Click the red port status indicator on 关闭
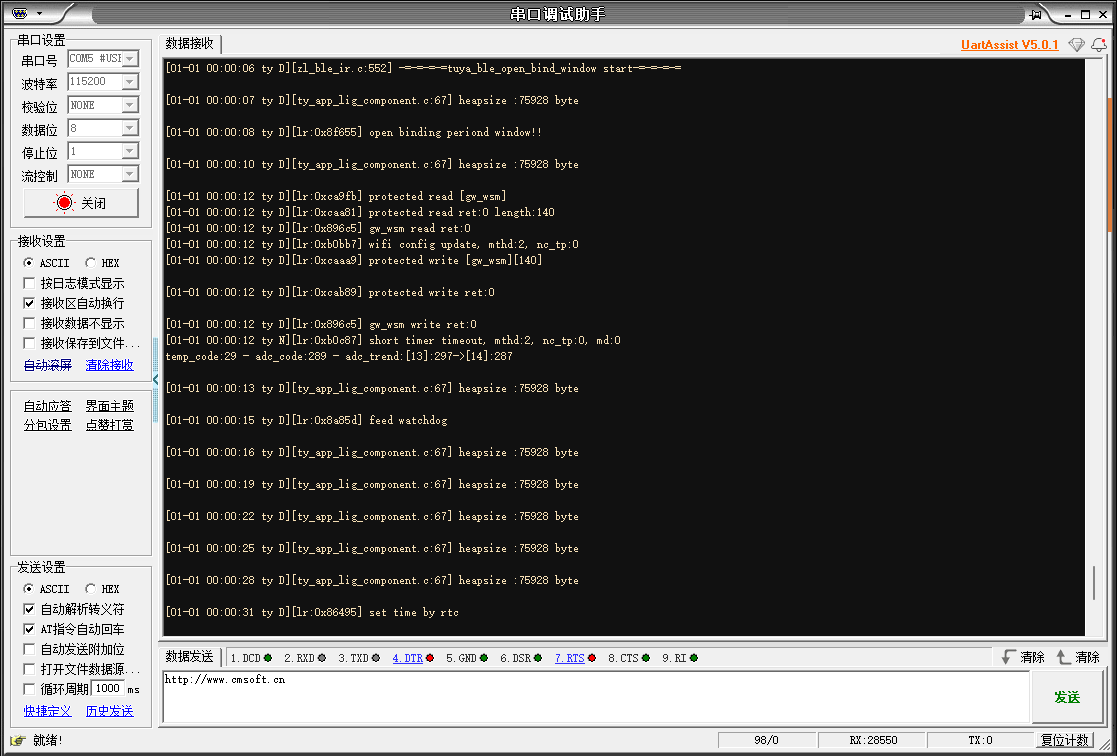Viewport: 1117px width, 756px height. tap(64, 203)
